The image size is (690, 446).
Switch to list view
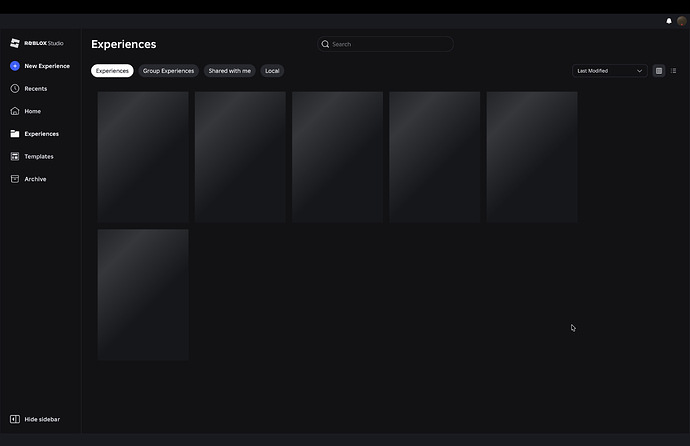673,71
